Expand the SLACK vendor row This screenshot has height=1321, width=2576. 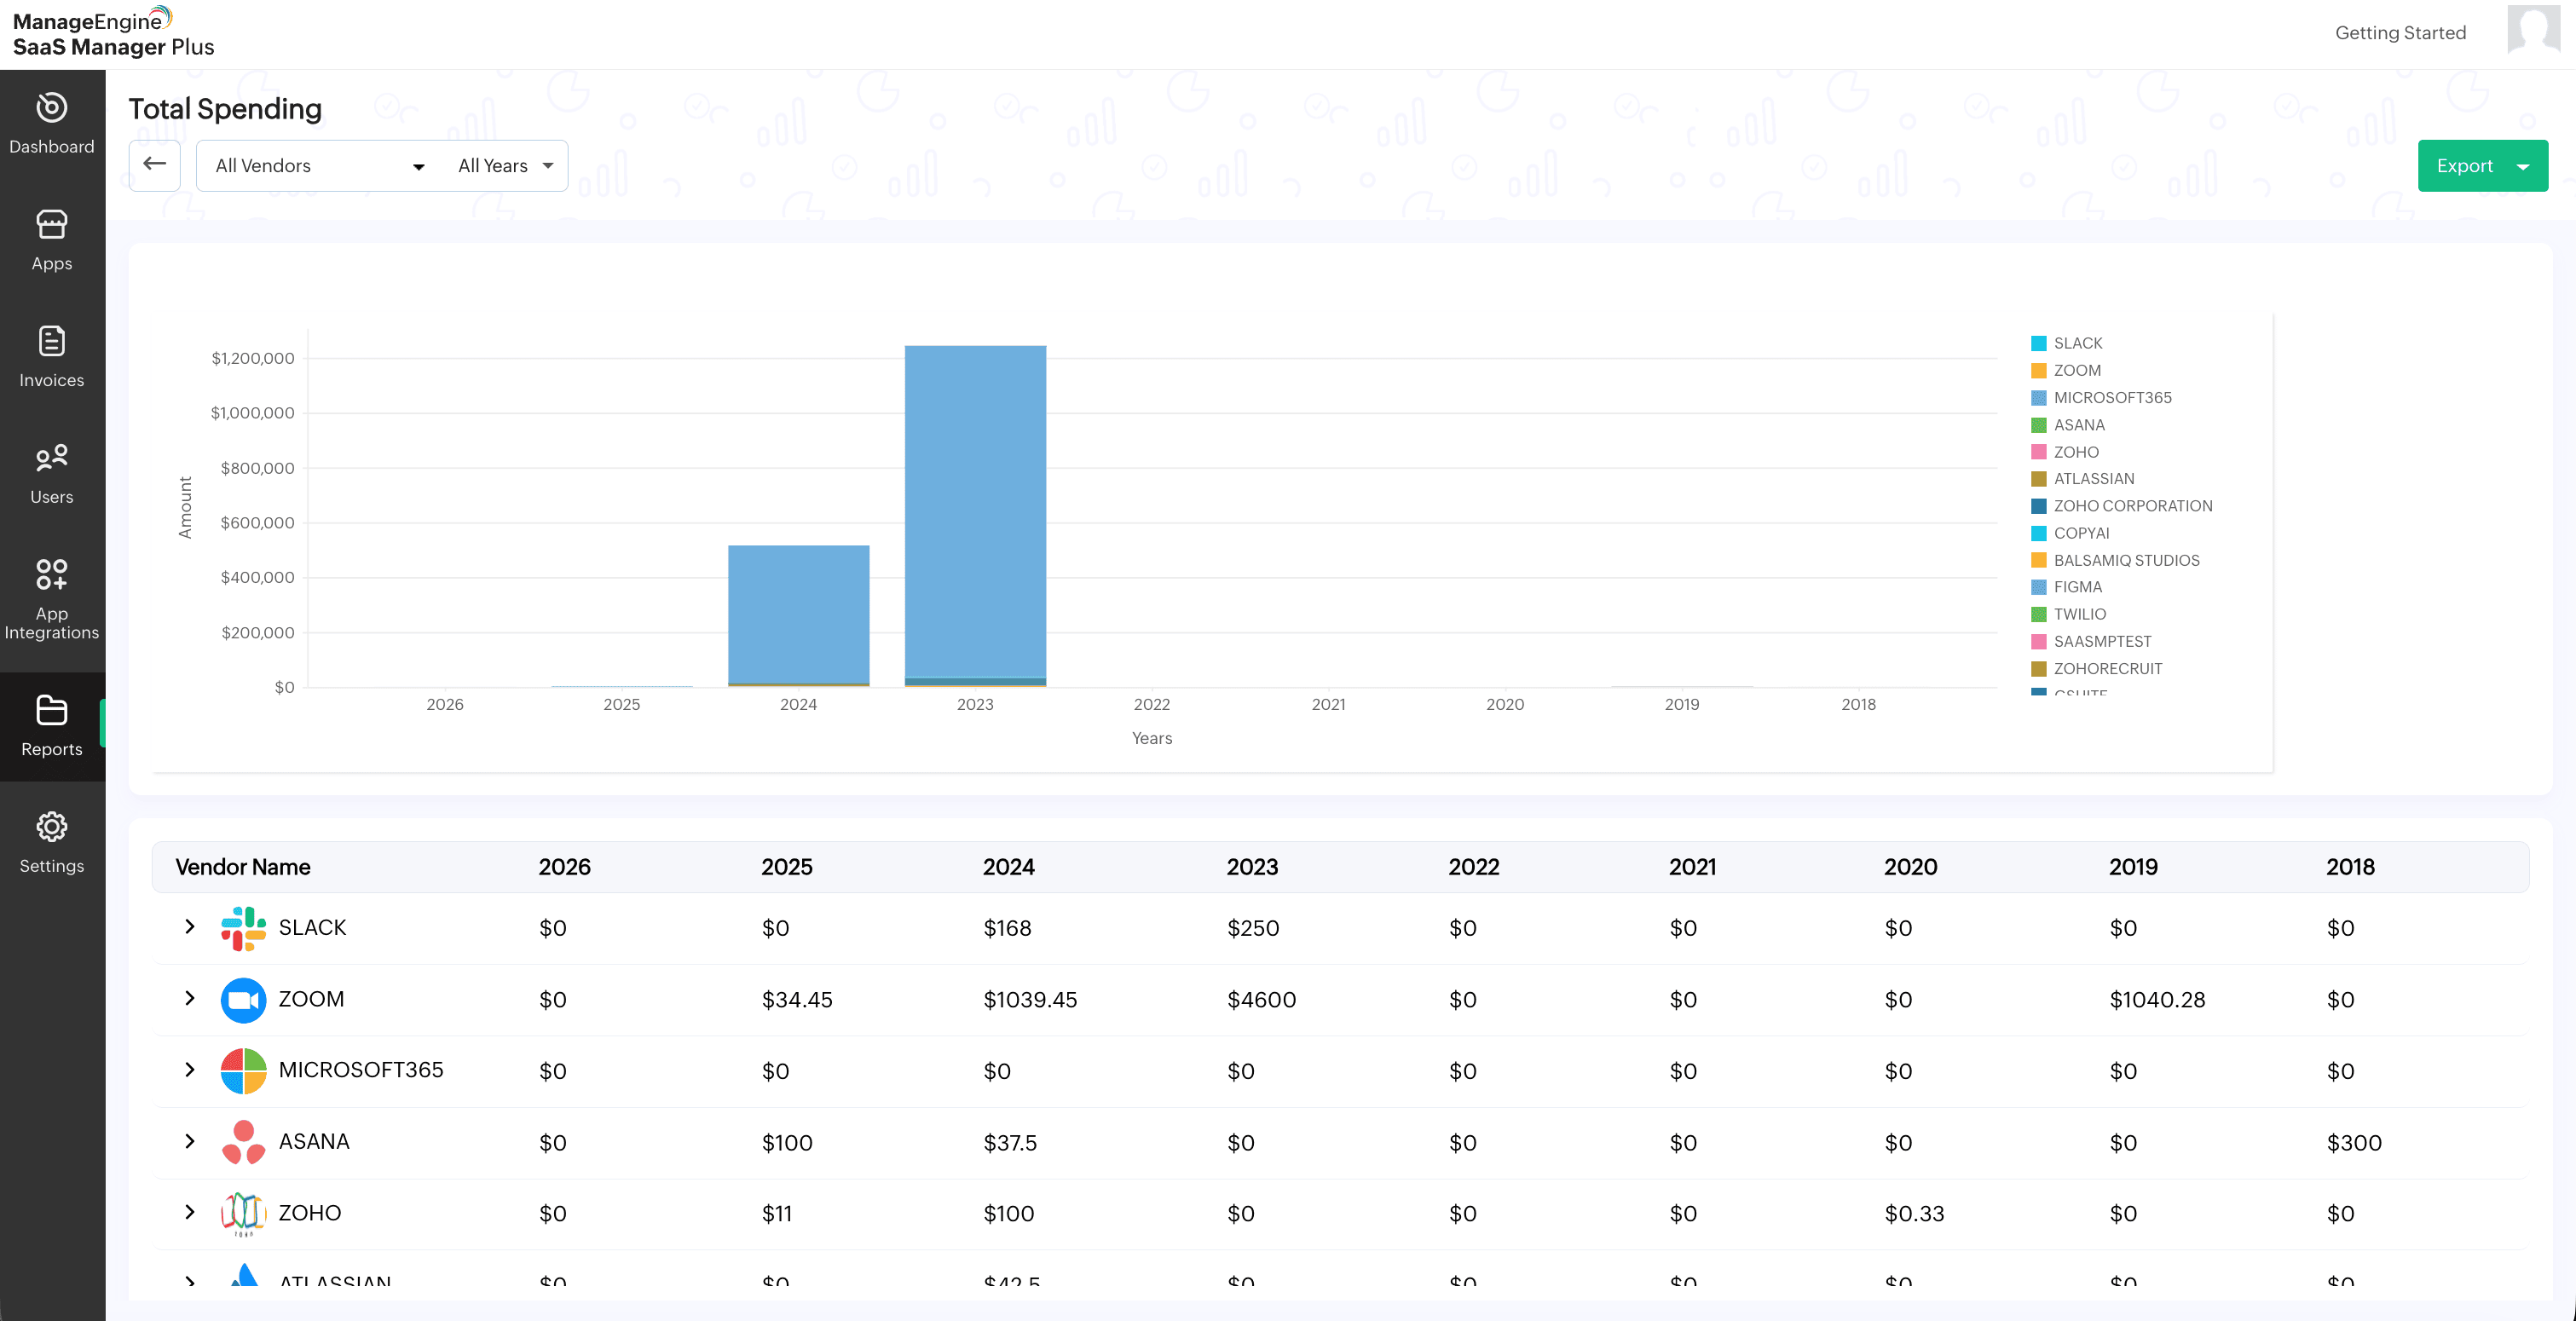190,927
